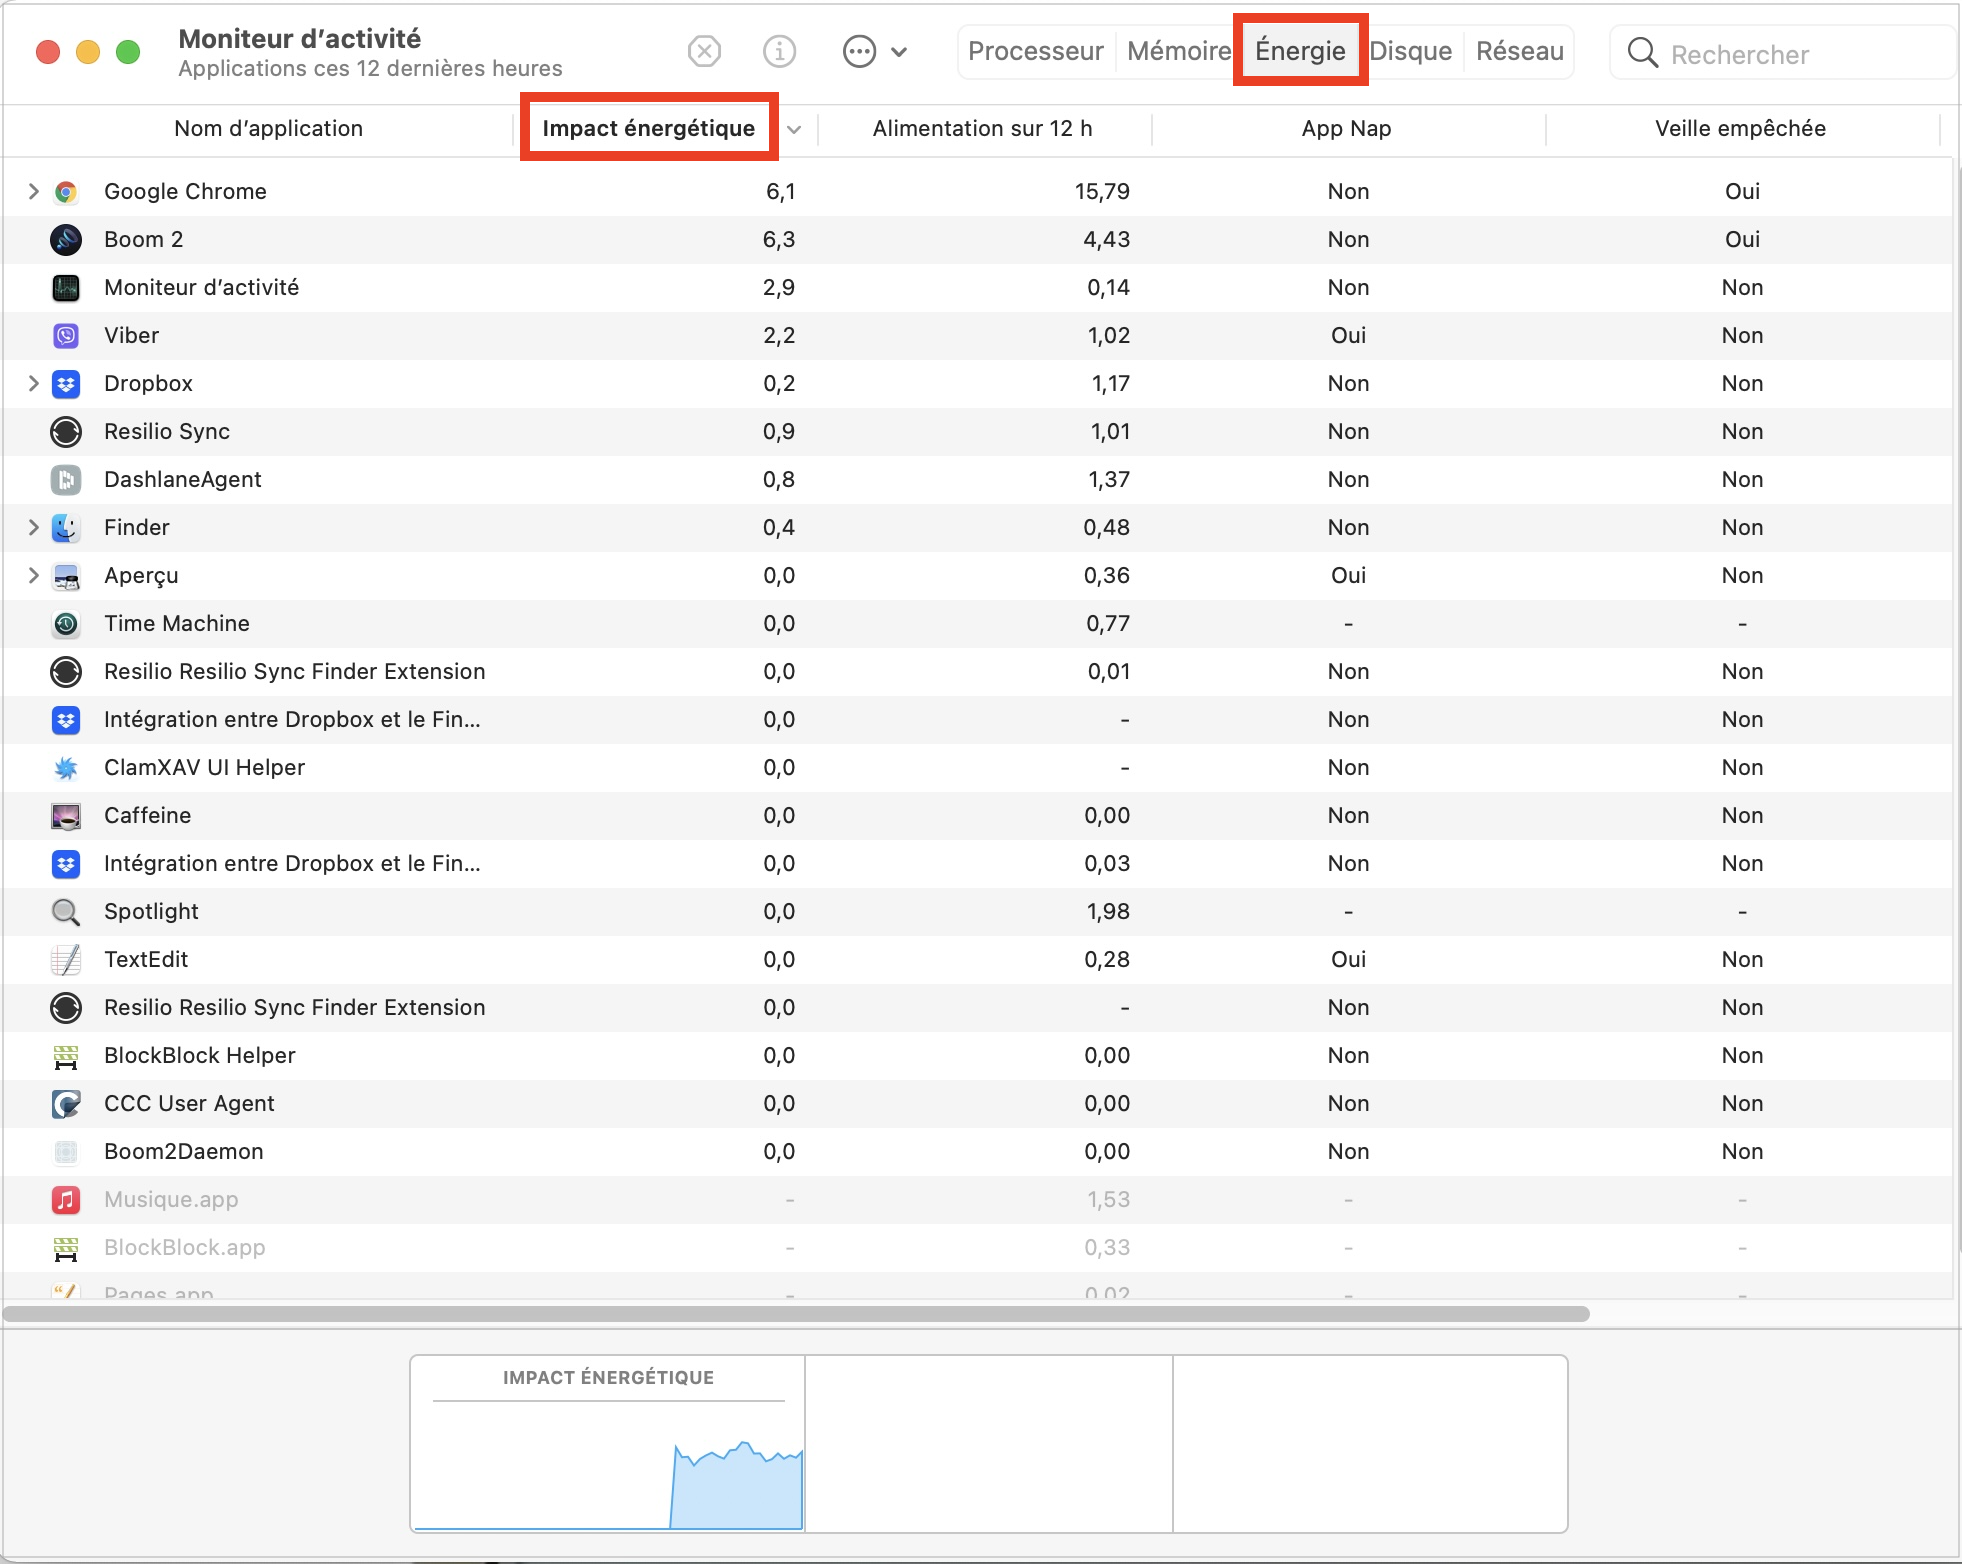This screenshot has width=1962, height=1564.
Task: Select the TextEdit row name
Action: (146, 960)
